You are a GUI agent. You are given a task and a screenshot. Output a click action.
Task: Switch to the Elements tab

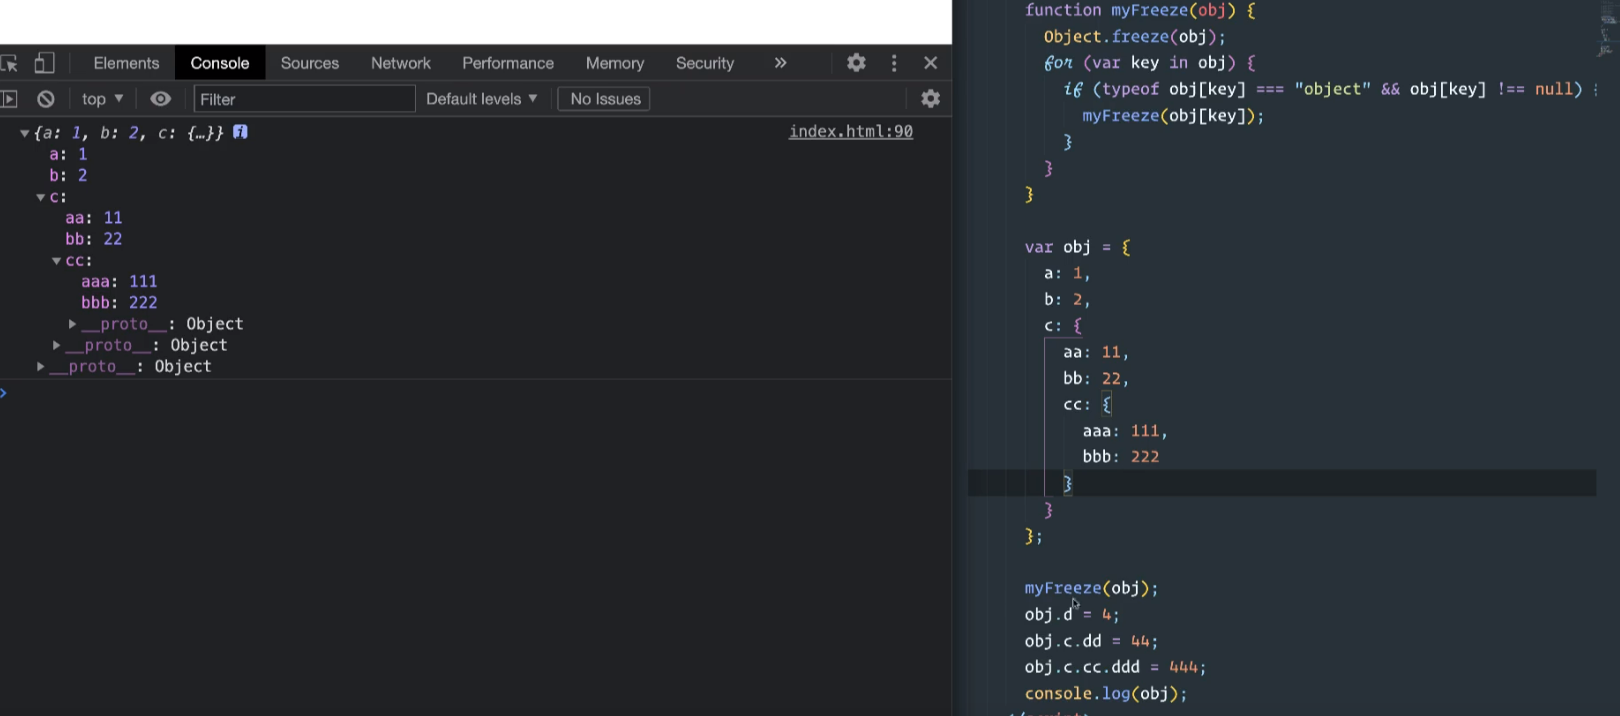click(x=126, y=63)
